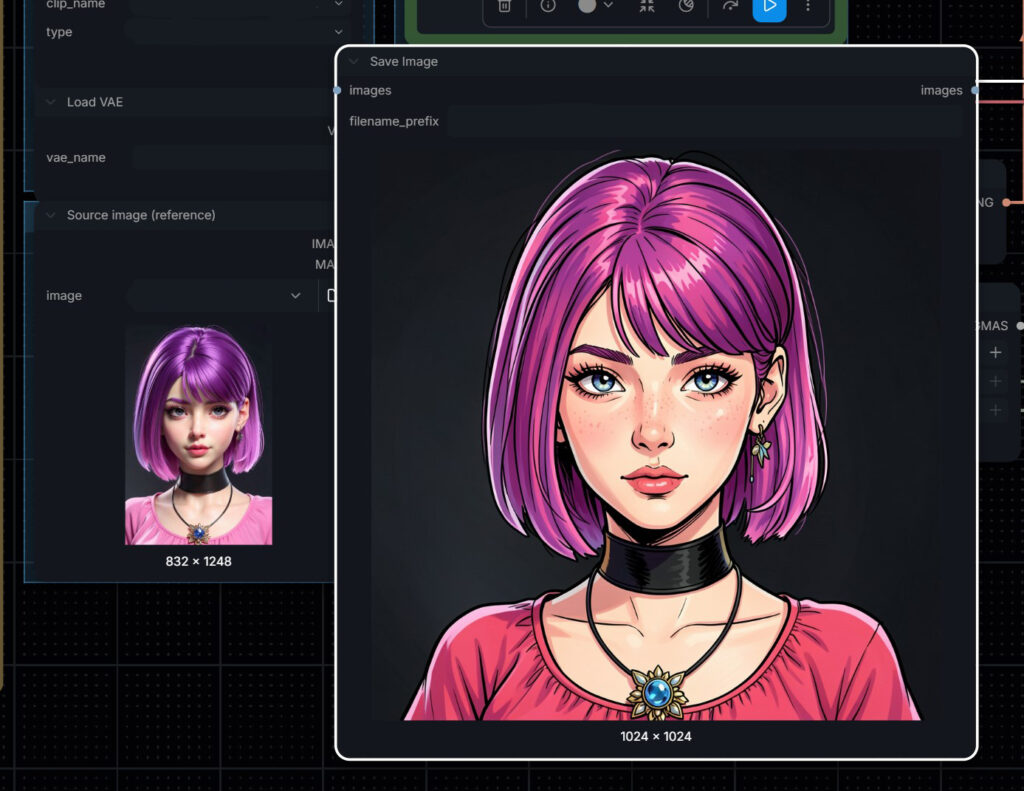Viewport: 1024px width, 791px height.
Task: Click the images input port on Save Image
Action: pyautogui.click(x=337, y=90)
